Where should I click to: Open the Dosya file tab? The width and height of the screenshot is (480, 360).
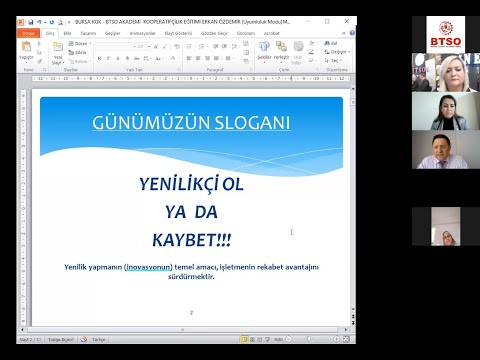click(x=28, y=33)
